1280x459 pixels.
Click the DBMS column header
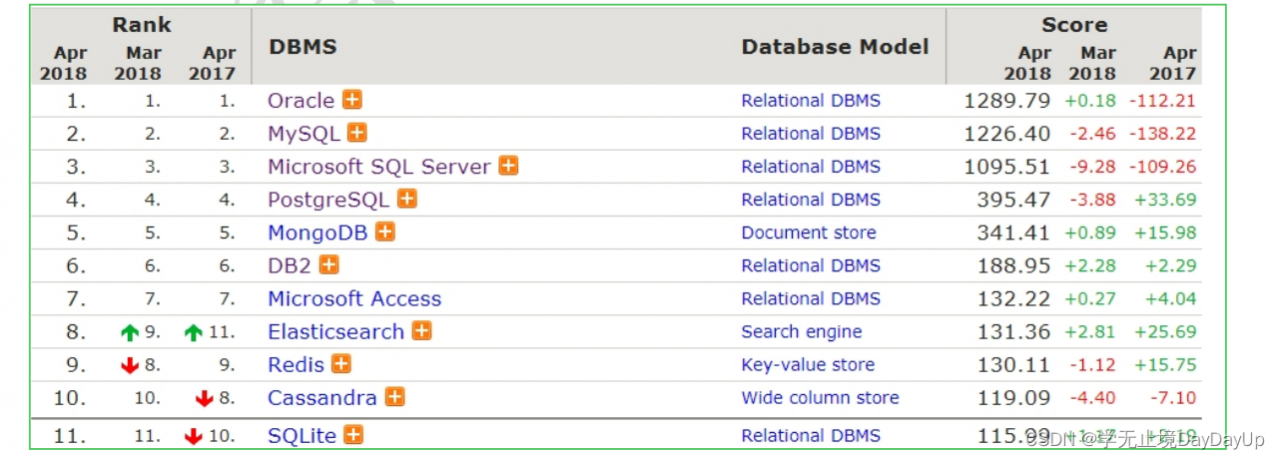pyautogui.click(x=303, y=47)
